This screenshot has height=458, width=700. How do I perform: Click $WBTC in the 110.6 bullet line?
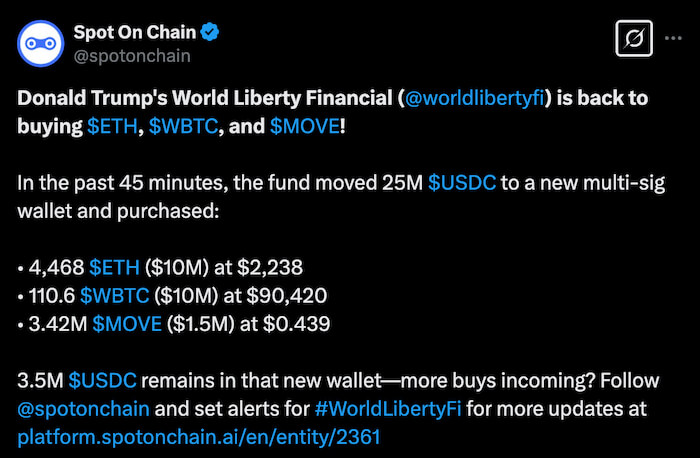pos(116,295)
